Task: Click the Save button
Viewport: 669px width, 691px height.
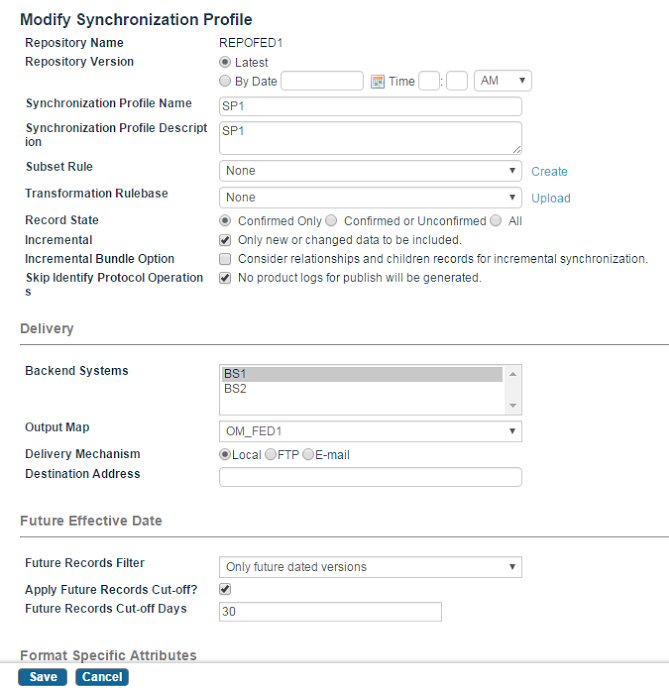Action: click(43, 677)
